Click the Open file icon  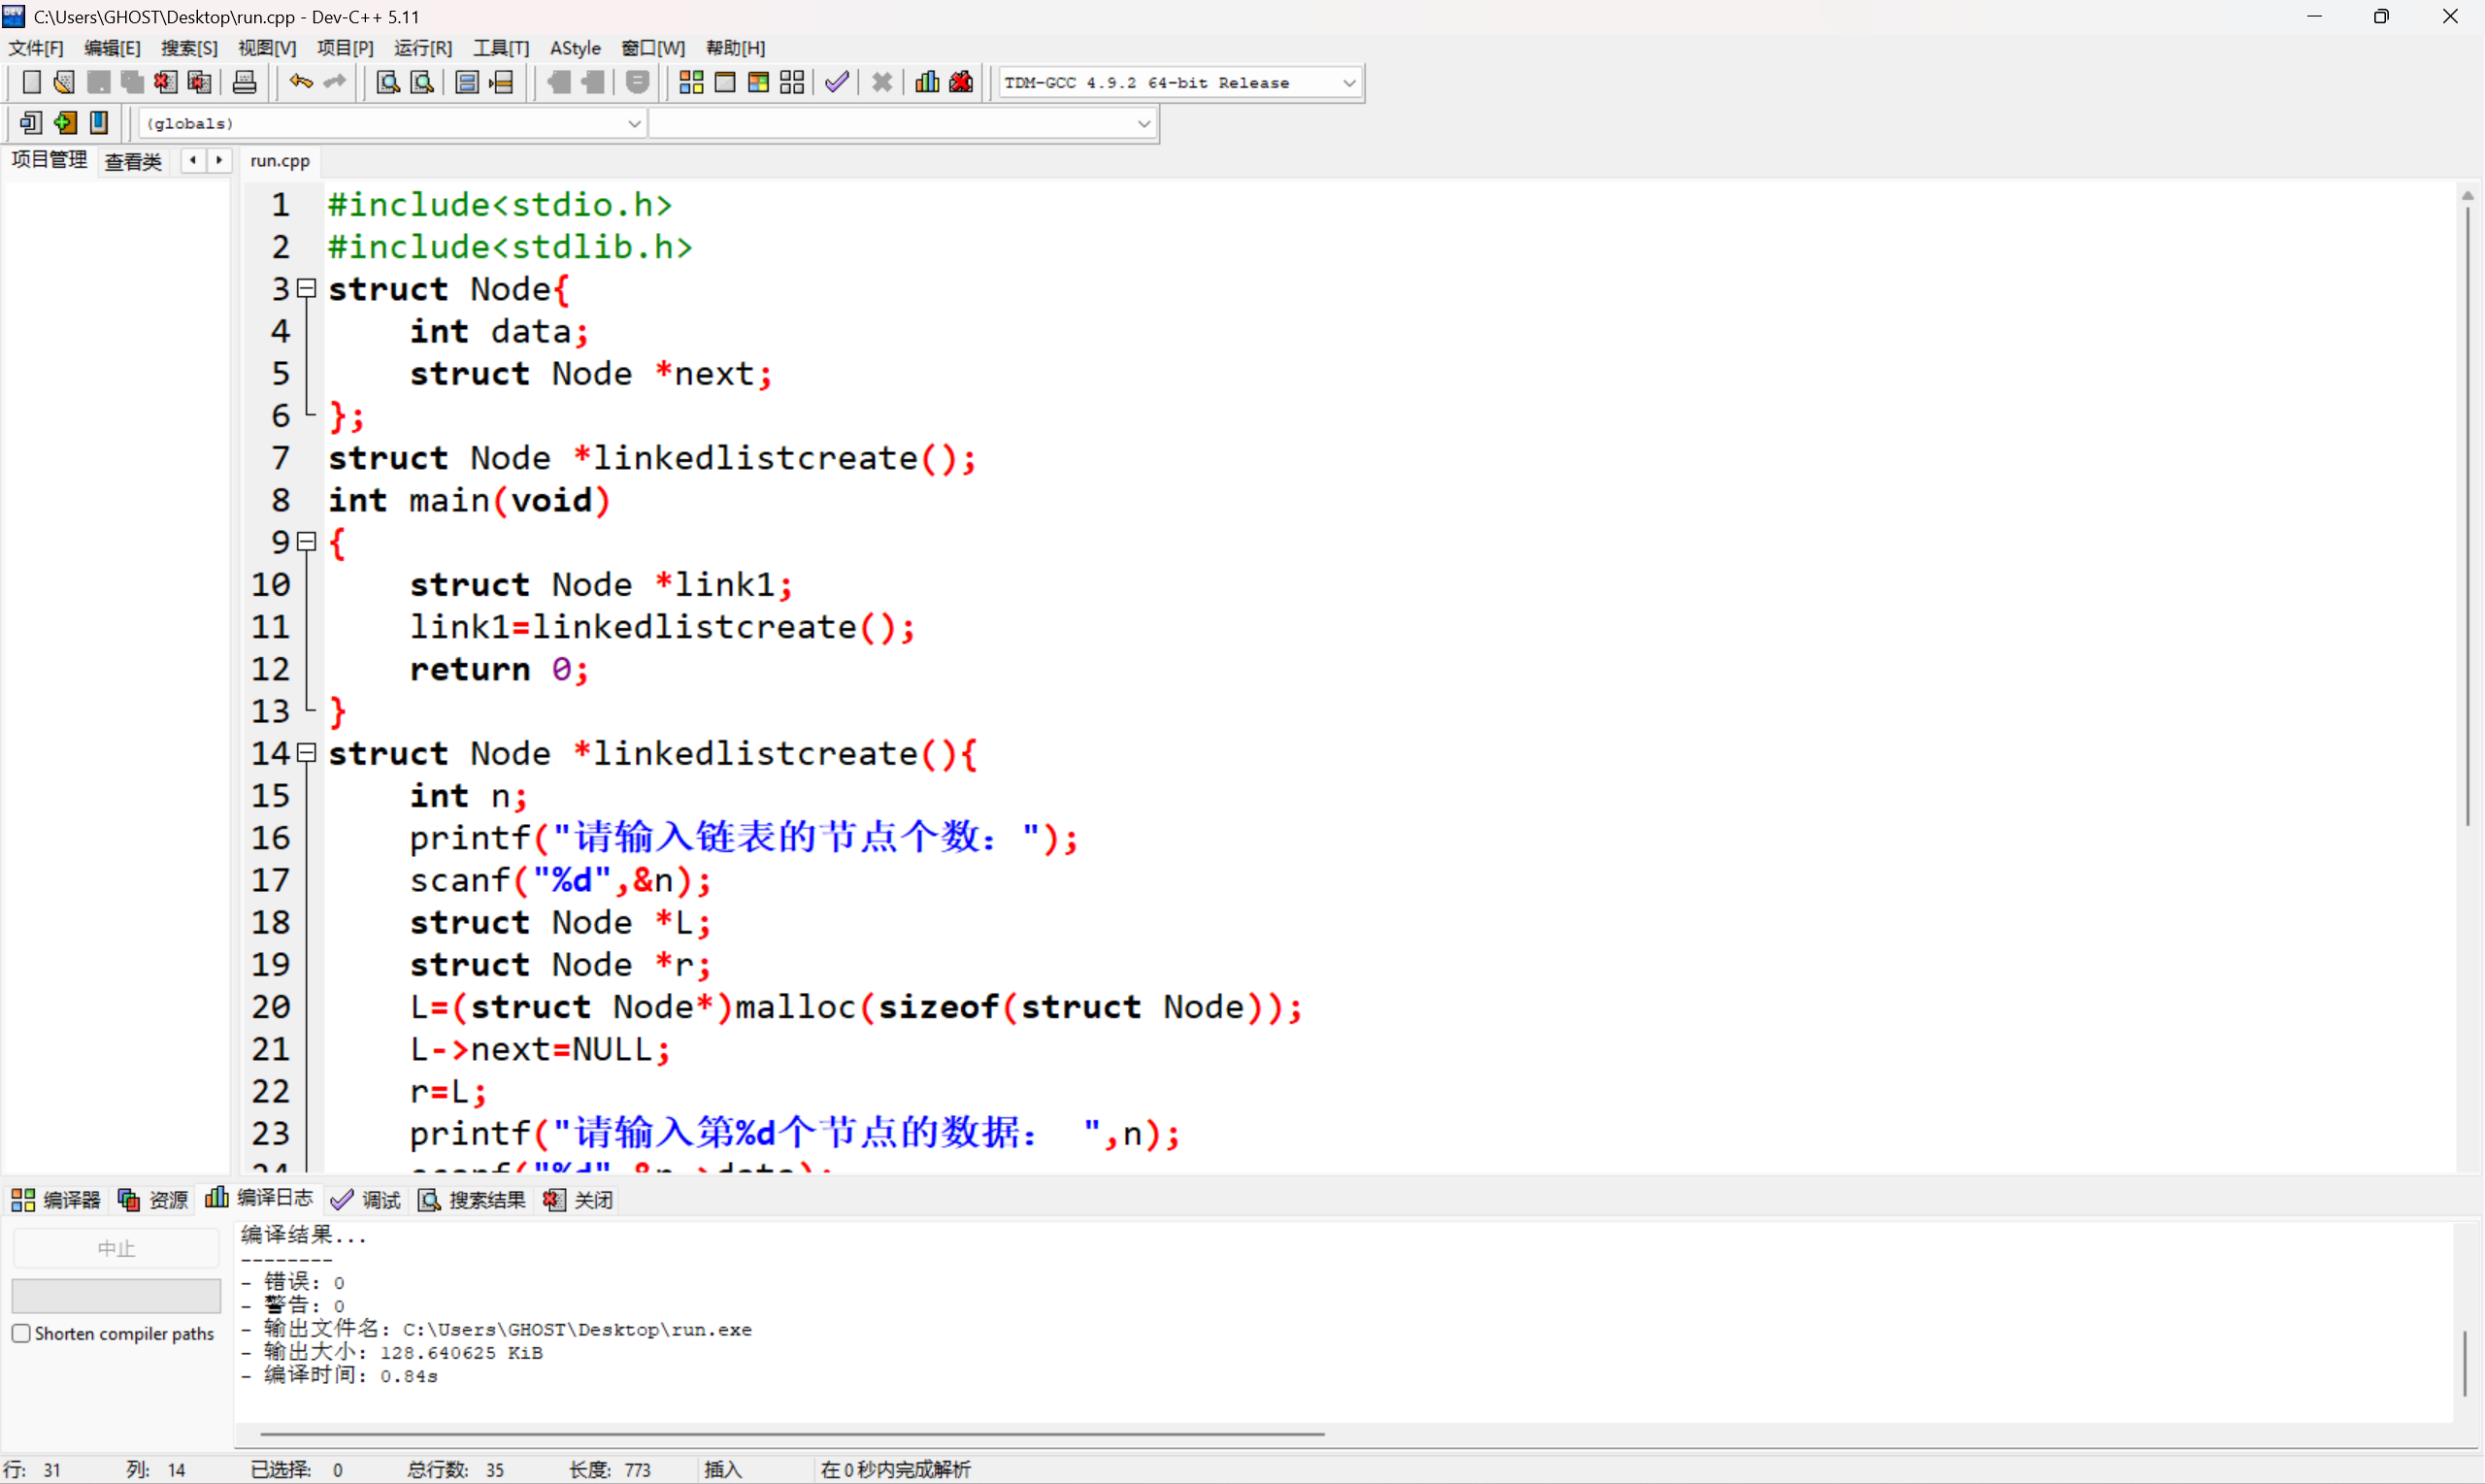(64, 83)
